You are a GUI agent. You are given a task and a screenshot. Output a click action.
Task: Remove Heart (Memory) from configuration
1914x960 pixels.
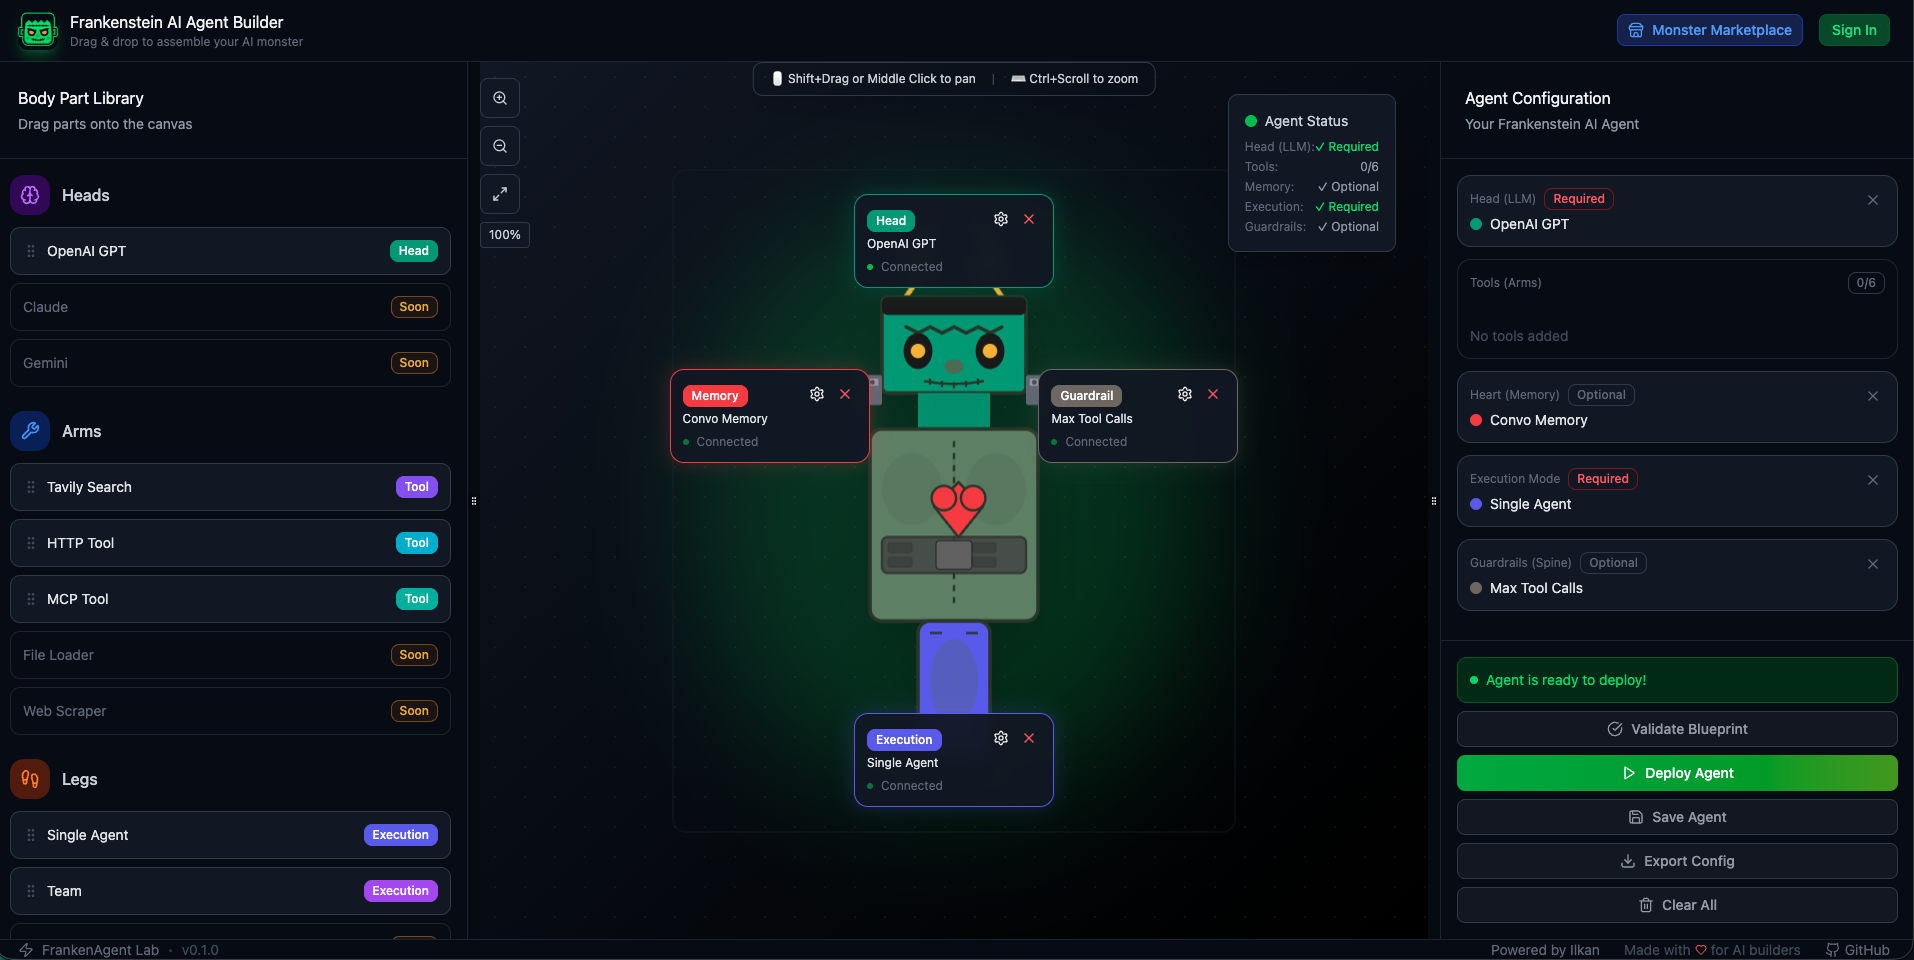coord(1873,396)
